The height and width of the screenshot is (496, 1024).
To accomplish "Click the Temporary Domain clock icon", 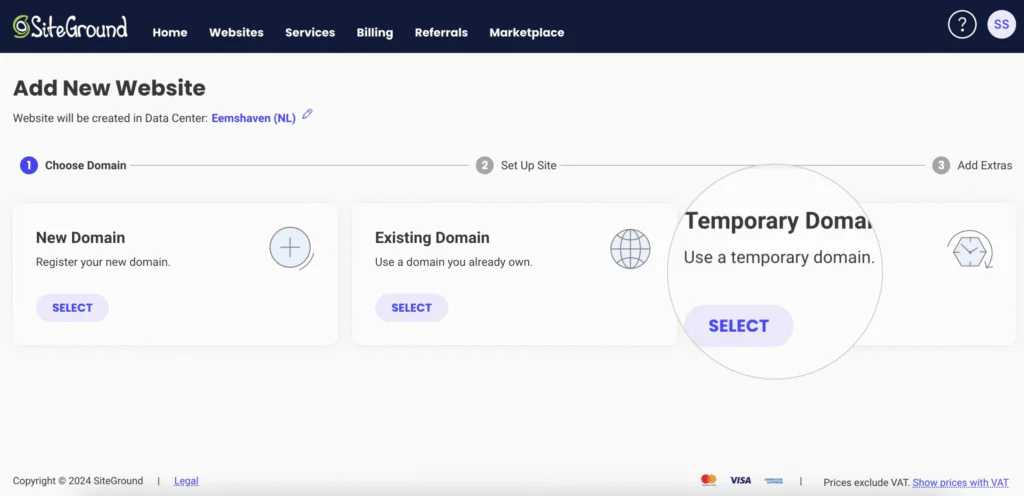I will tap(969, 249).
